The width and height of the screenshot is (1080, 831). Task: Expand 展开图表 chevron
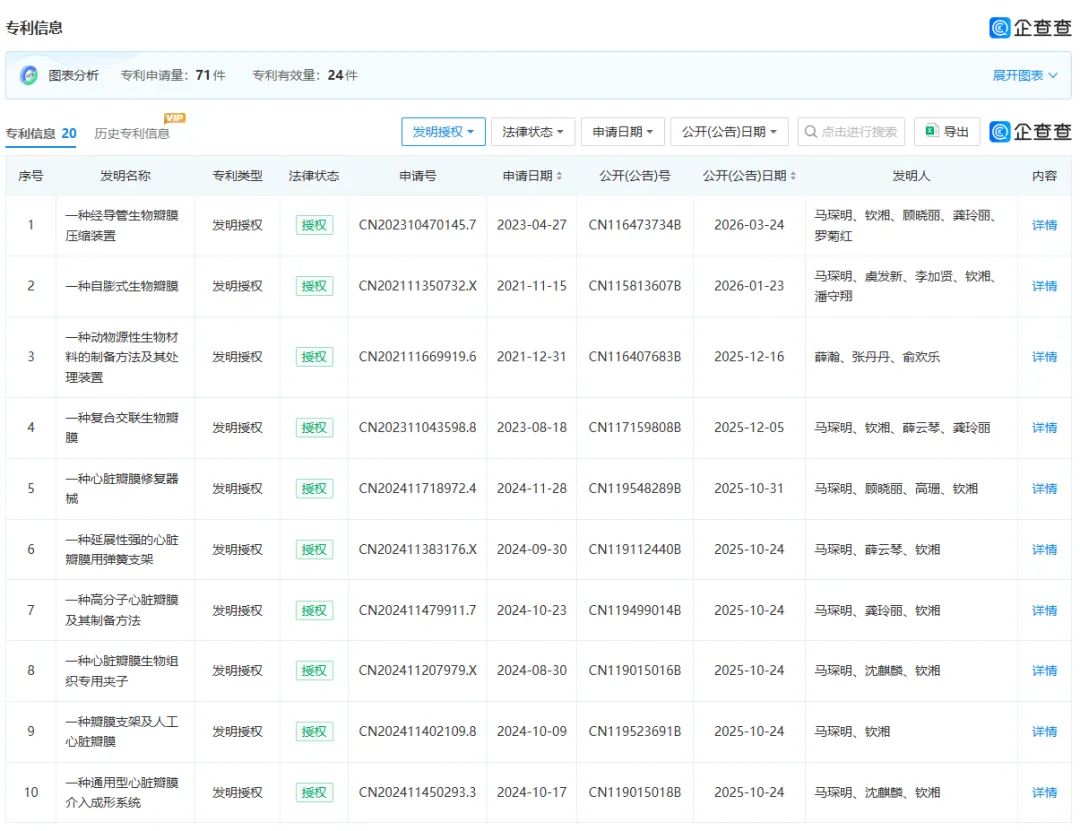point(1053,75)
